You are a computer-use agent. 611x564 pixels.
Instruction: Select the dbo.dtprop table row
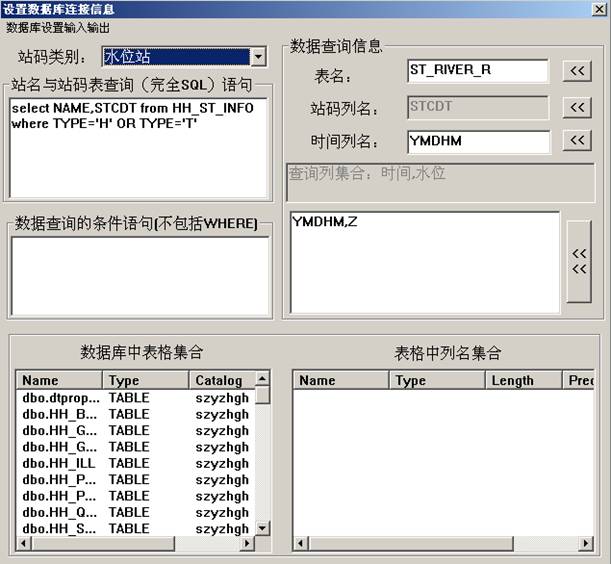click(x=60, y=398)
